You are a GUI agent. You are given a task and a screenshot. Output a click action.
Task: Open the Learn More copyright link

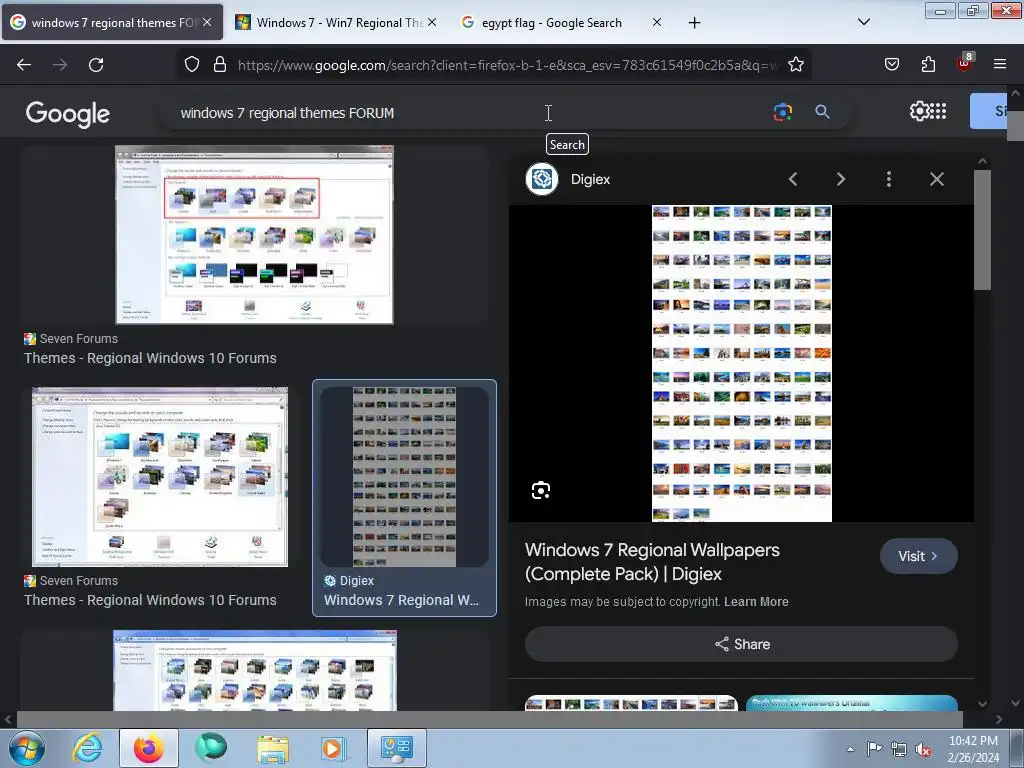pyautogui.click(x=756, y=601)
